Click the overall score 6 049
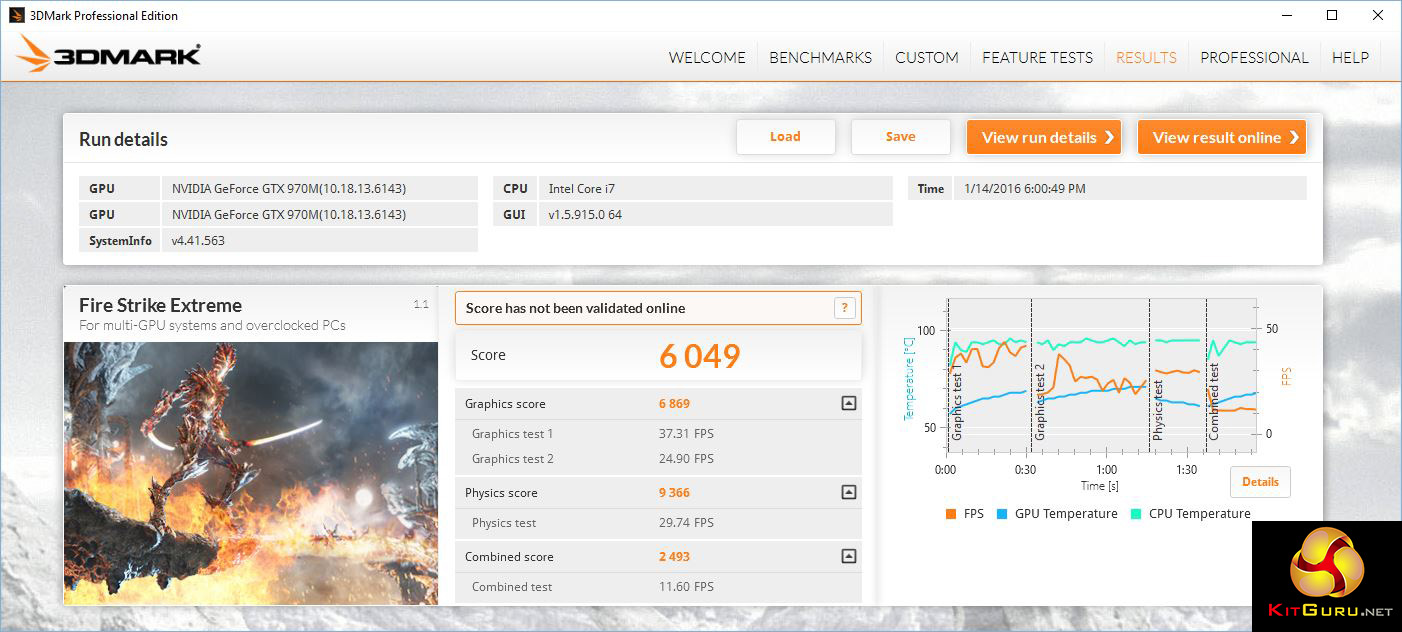Image resolution: width=1402 pixels, height=632 pixels. coord(700,356)
